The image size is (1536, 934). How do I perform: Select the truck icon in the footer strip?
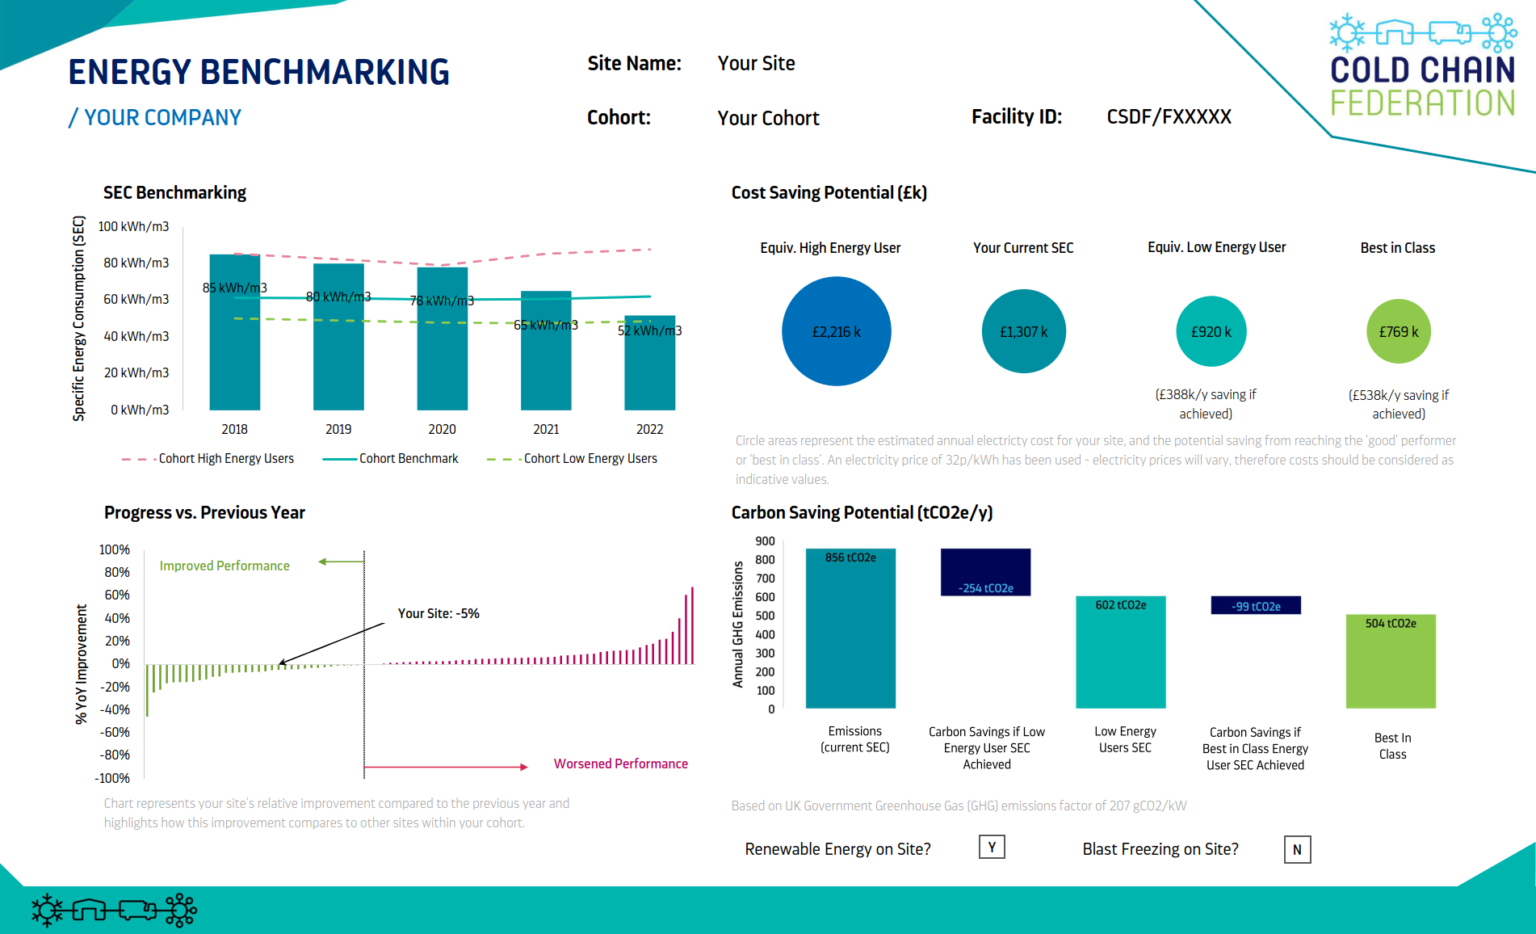click(136, 909)
